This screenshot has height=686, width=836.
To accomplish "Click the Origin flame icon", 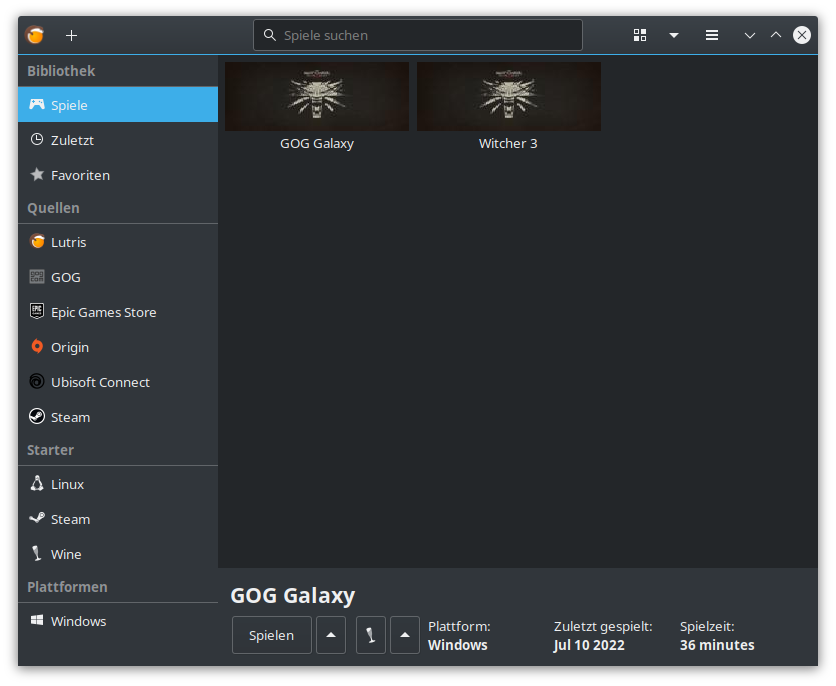I will (37, 346).
